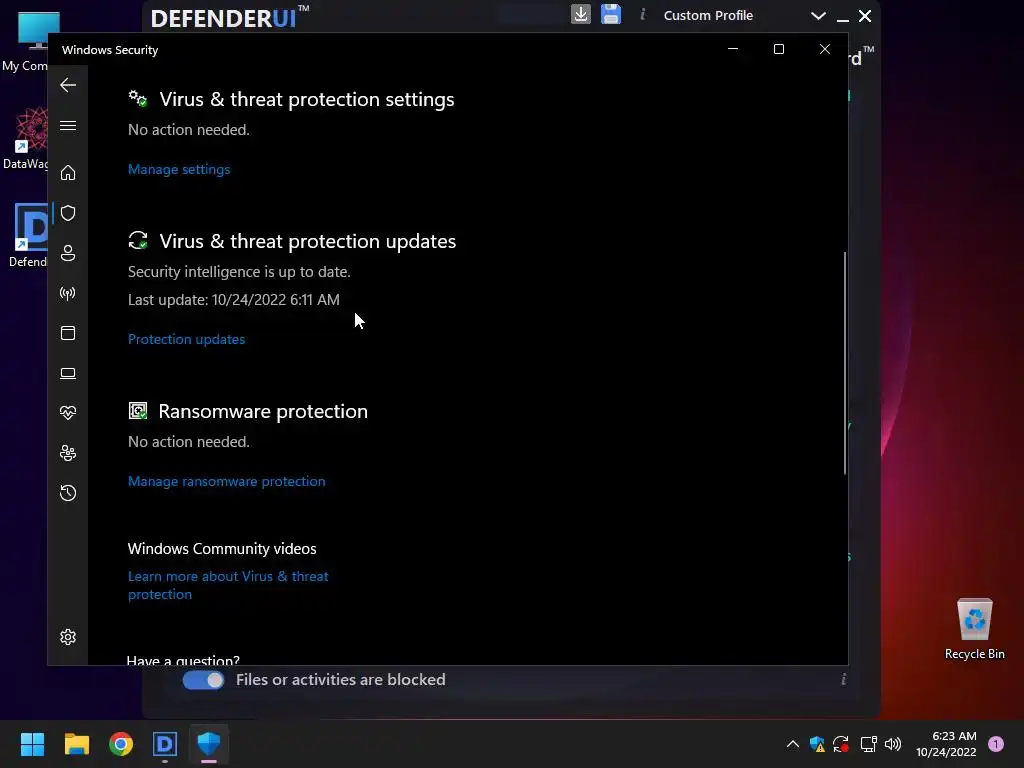Open Manage ransomware protection link

click(227, 481)
